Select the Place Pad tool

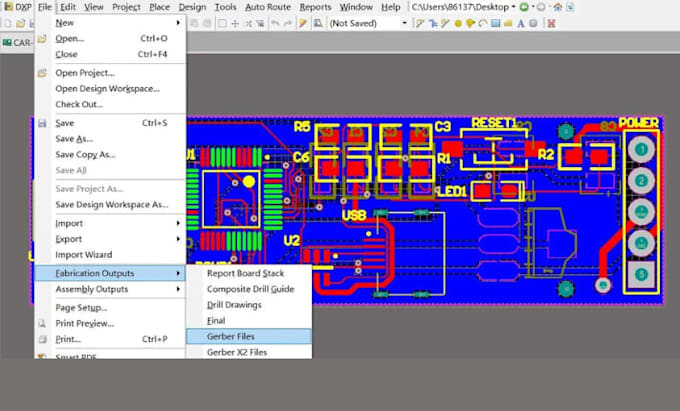[458, 23]
